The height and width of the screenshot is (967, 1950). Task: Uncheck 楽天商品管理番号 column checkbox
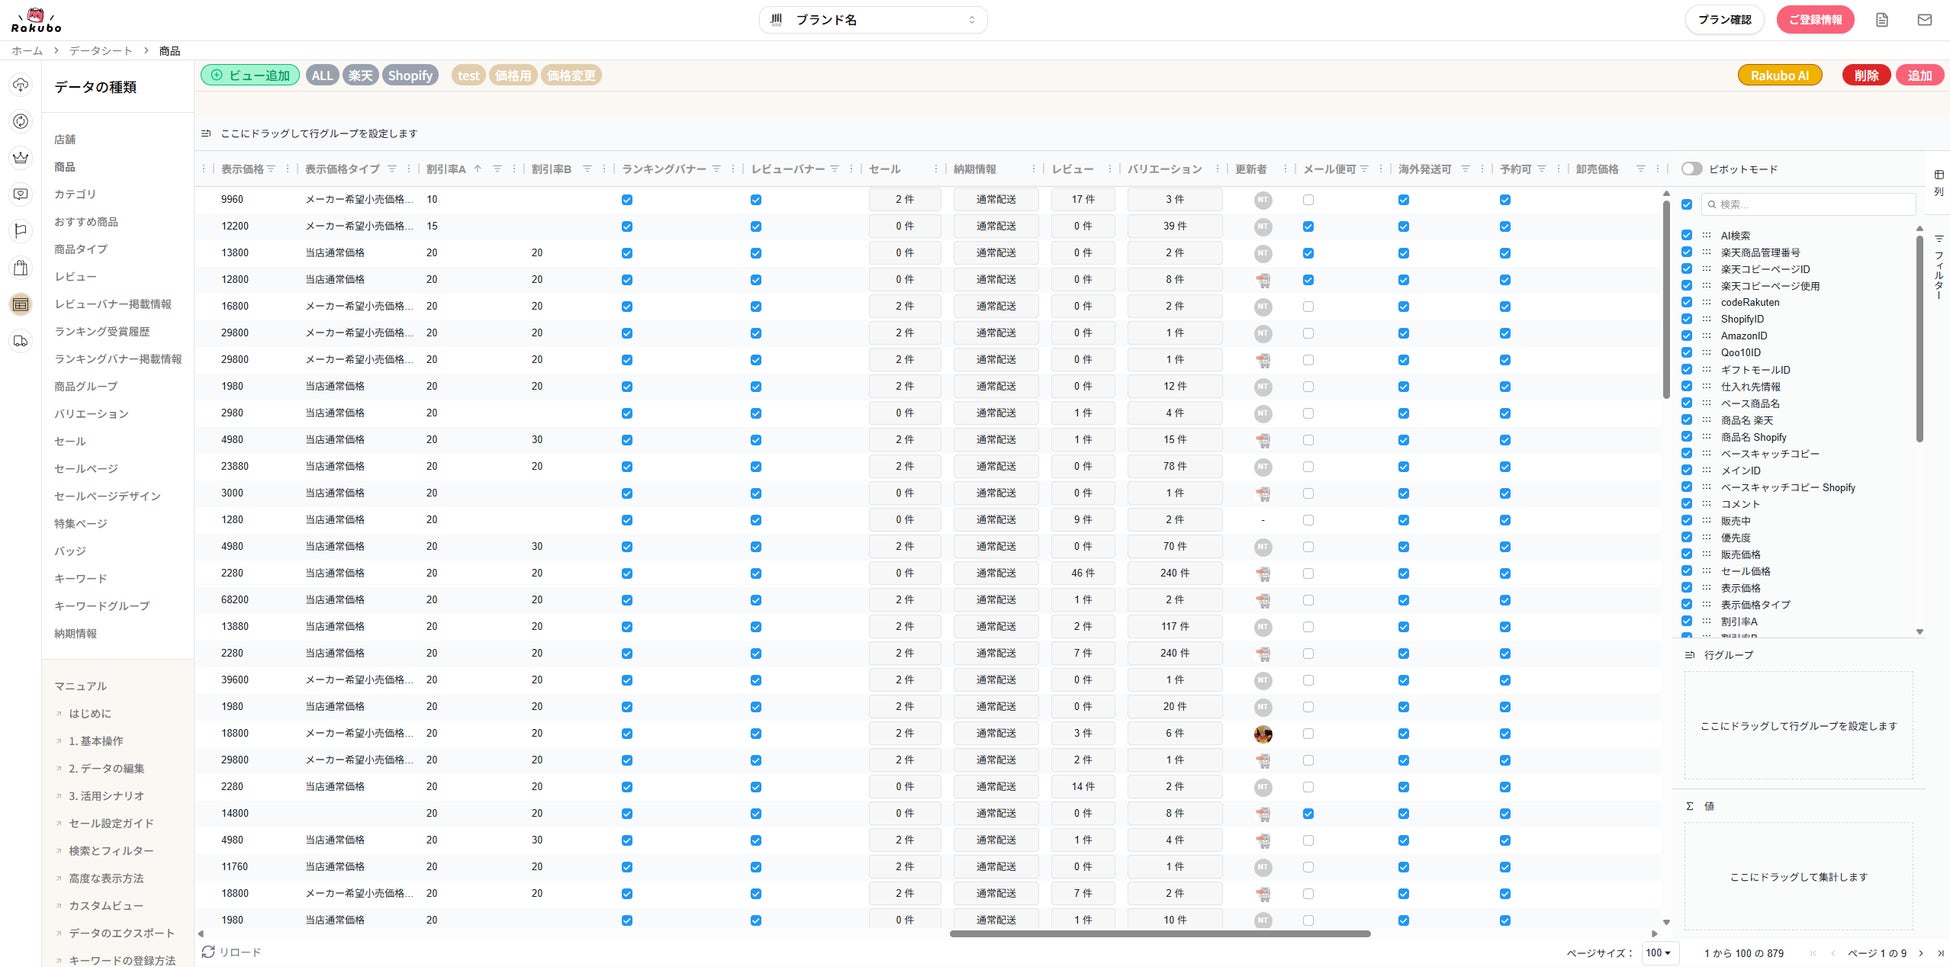[x=1687, y=252]
